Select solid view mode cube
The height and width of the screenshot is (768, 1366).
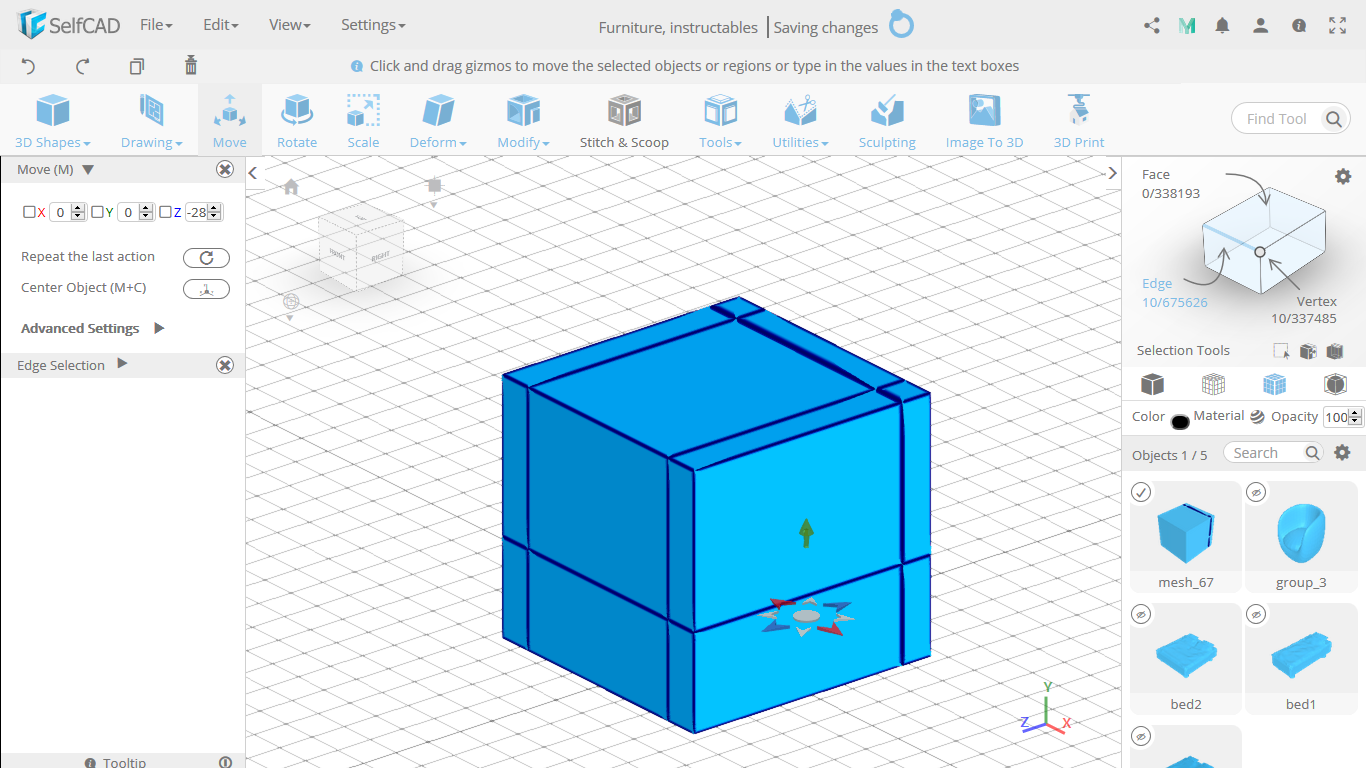tap(1153, 384)
